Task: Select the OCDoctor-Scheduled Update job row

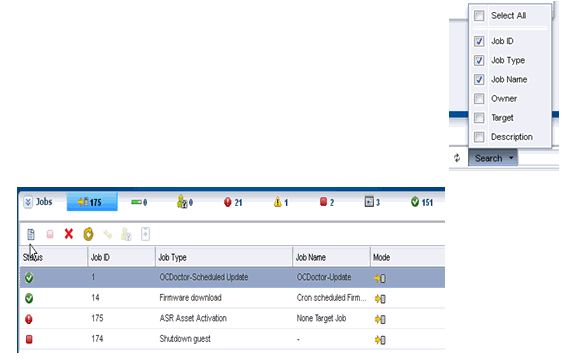Action: (232, 277)
